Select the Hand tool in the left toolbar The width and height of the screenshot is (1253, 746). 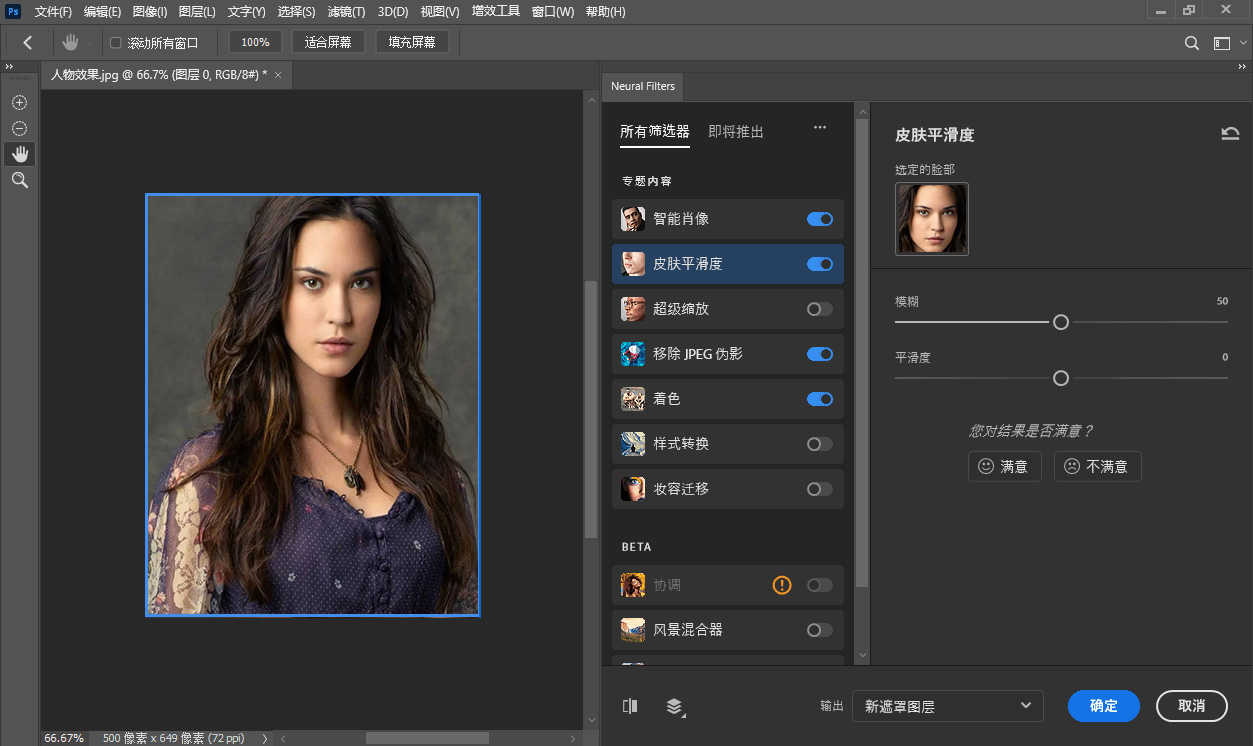(19, 154)
